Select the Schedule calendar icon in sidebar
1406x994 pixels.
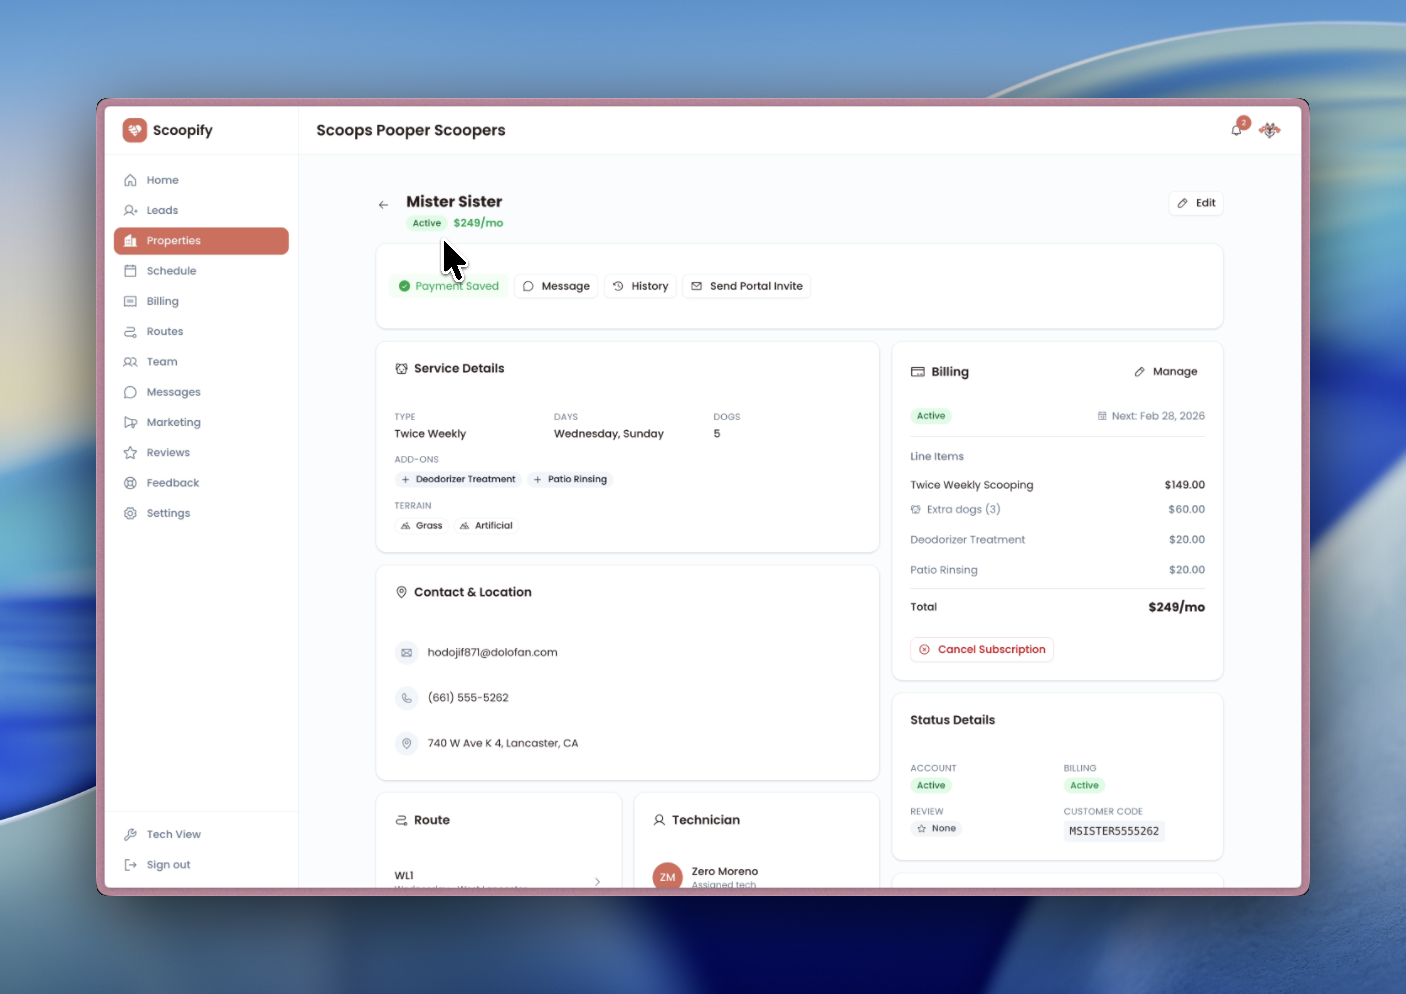pyautogui.click(x=130, y=270)
